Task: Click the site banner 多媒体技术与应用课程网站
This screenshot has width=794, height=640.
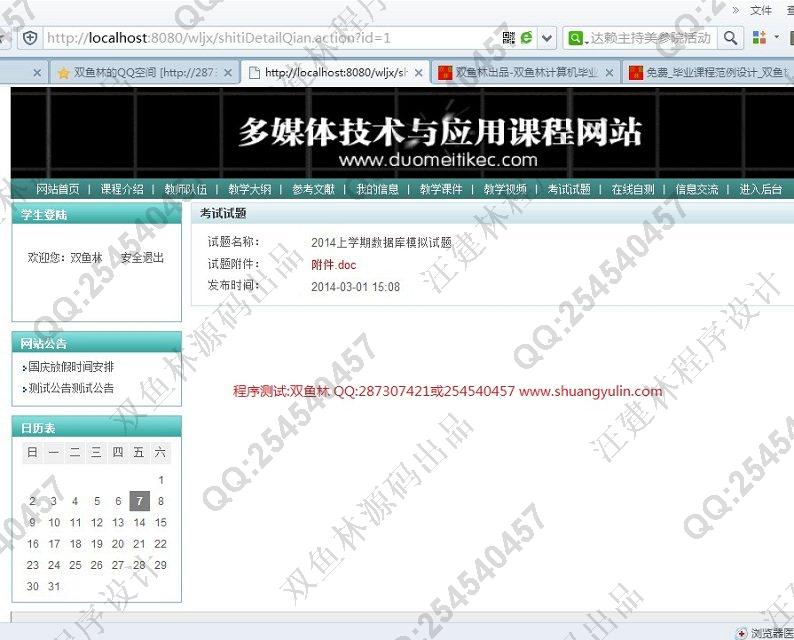Action: click(440, 132)
